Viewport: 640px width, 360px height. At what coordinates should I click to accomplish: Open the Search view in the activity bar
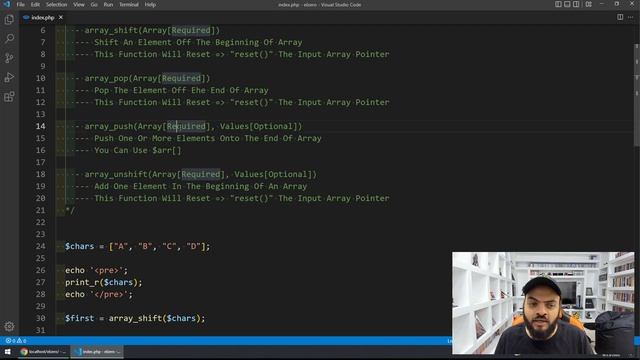pos(9,38)
